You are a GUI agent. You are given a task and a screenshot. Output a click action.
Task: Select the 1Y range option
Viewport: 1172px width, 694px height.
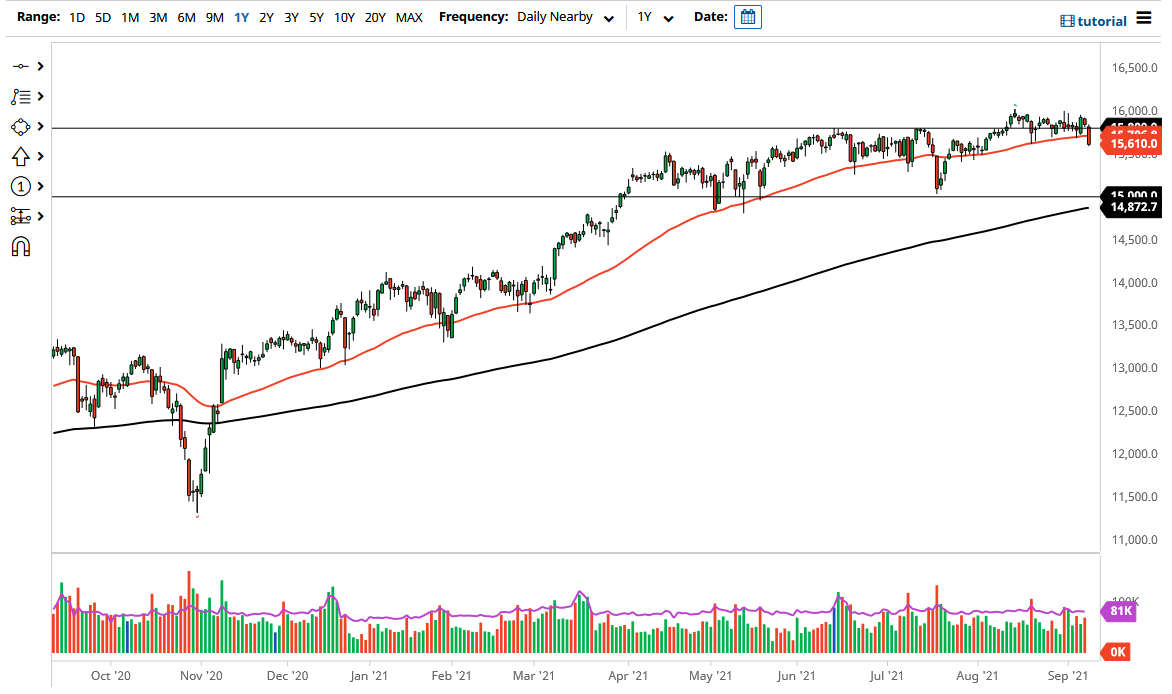tap(239, 17)
